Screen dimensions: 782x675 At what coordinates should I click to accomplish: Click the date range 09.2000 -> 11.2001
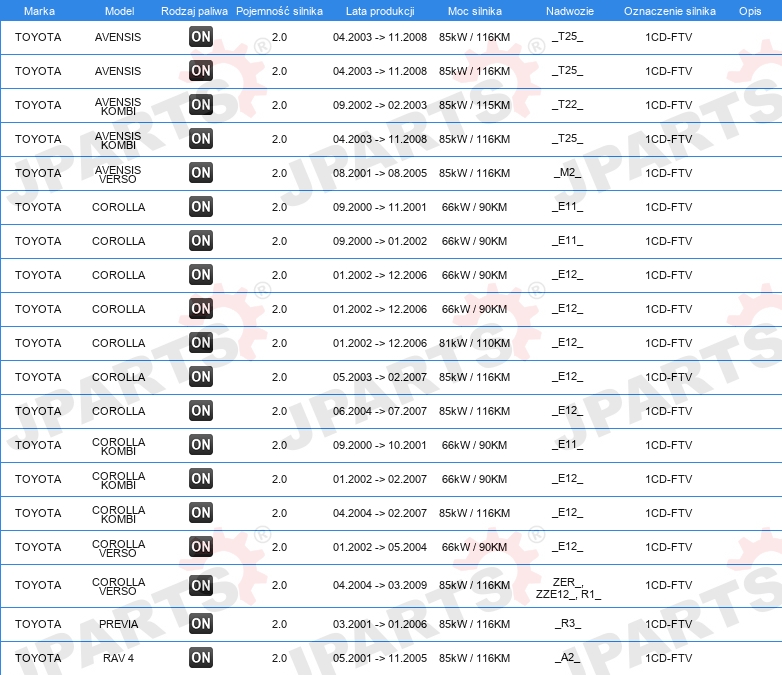pos(380,207)
